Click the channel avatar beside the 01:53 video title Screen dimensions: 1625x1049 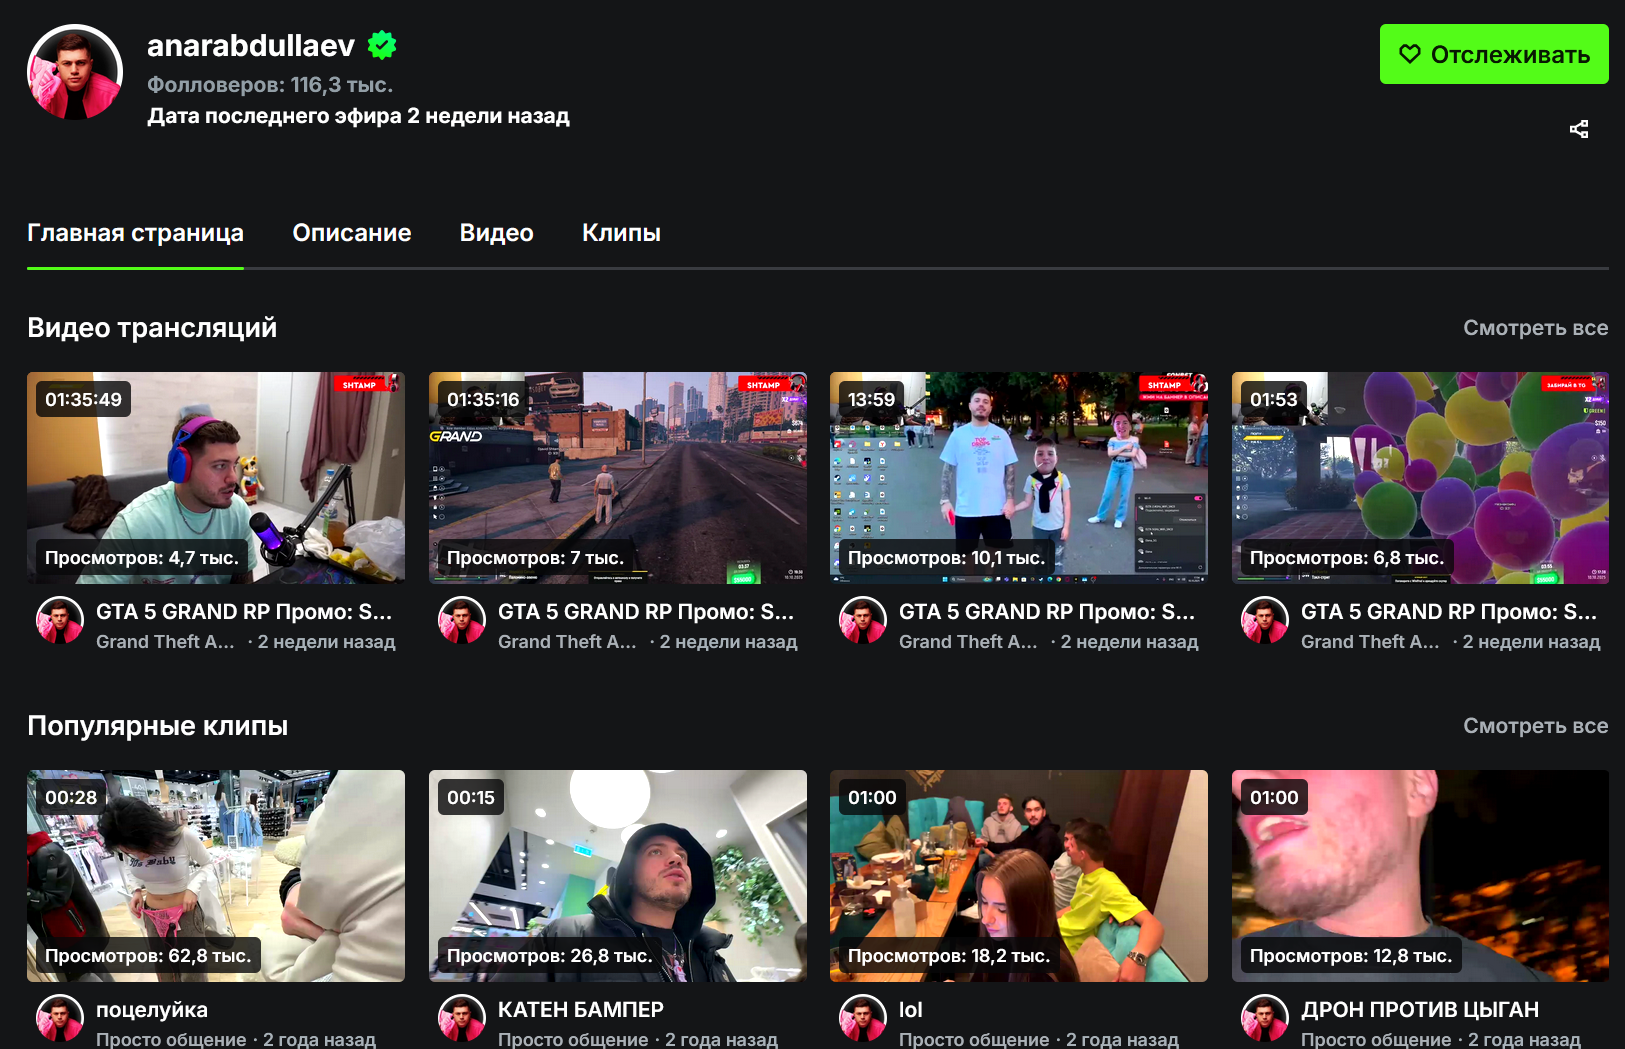coord(1265,621)
